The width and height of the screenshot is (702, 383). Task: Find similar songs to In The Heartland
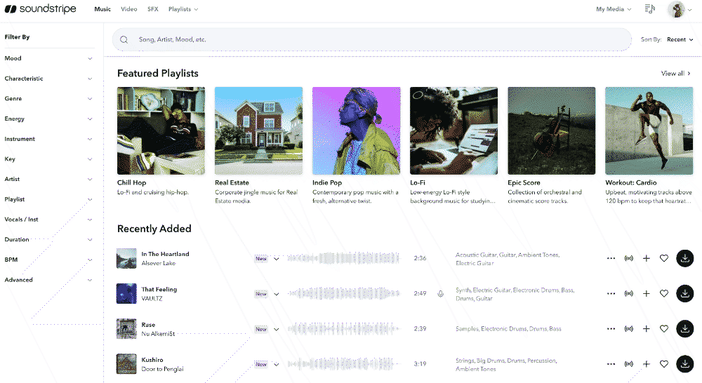[629, 258]
